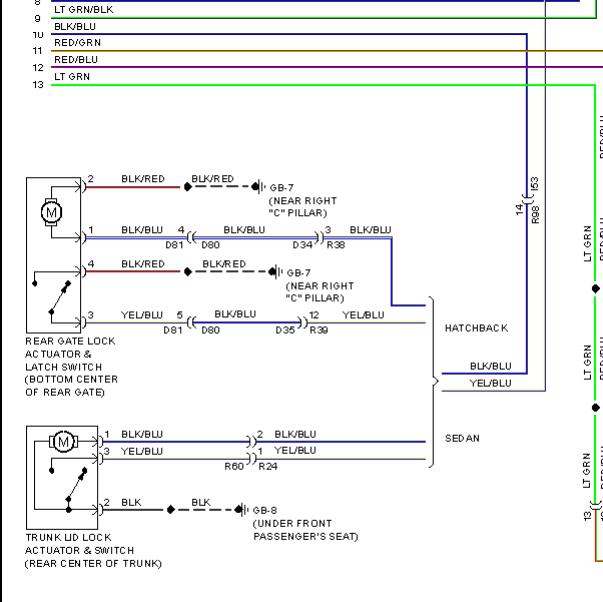Image resolution: width=603 pixels, height=602 pixels.
Task: Select the LT GRN label on line 13
Action: click(72, 77)
